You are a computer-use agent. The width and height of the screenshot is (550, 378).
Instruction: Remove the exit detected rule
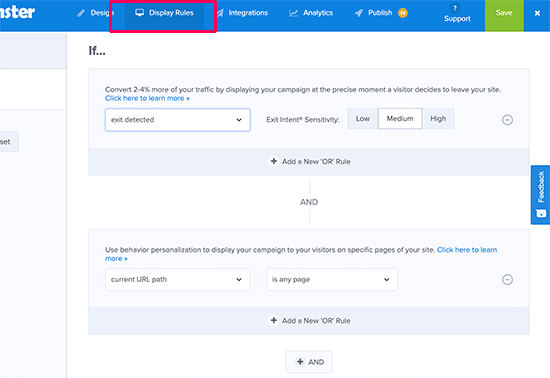(x=507, y=120)
